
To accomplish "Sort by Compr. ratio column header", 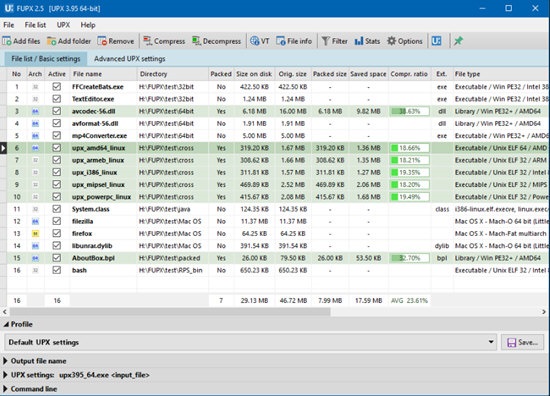I will coord(409,74).
